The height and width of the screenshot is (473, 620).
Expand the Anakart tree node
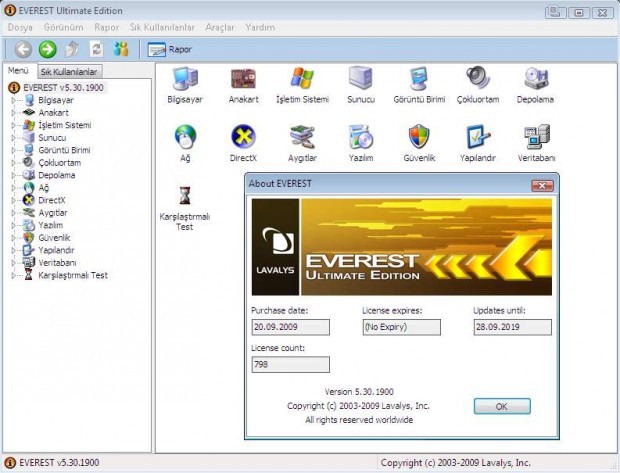13,113
